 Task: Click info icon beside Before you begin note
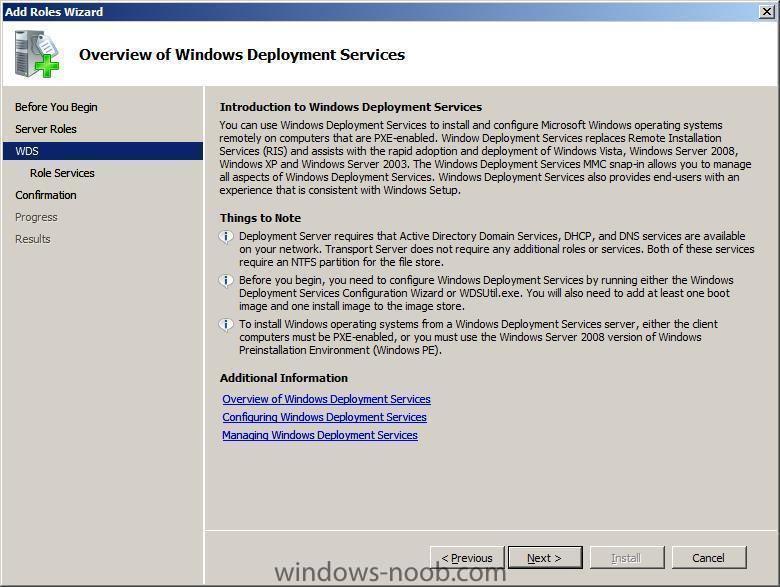(x=226, y=281)
